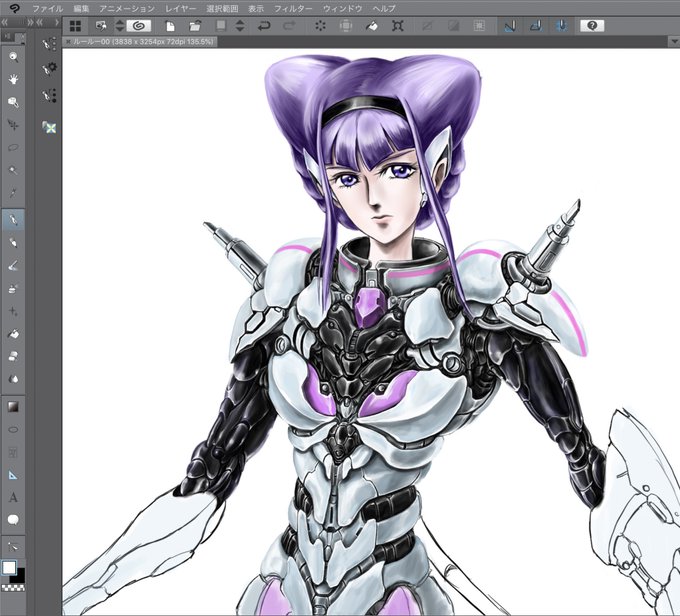Viewport: 680px width, 616px height.
Task: Open workspace grid icon in command bar
Action: [x=75, y=26]
